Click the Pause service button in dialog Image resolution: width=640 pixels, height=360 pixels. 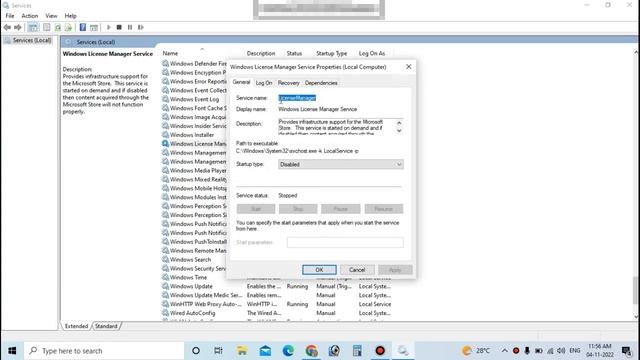(340, 209)
